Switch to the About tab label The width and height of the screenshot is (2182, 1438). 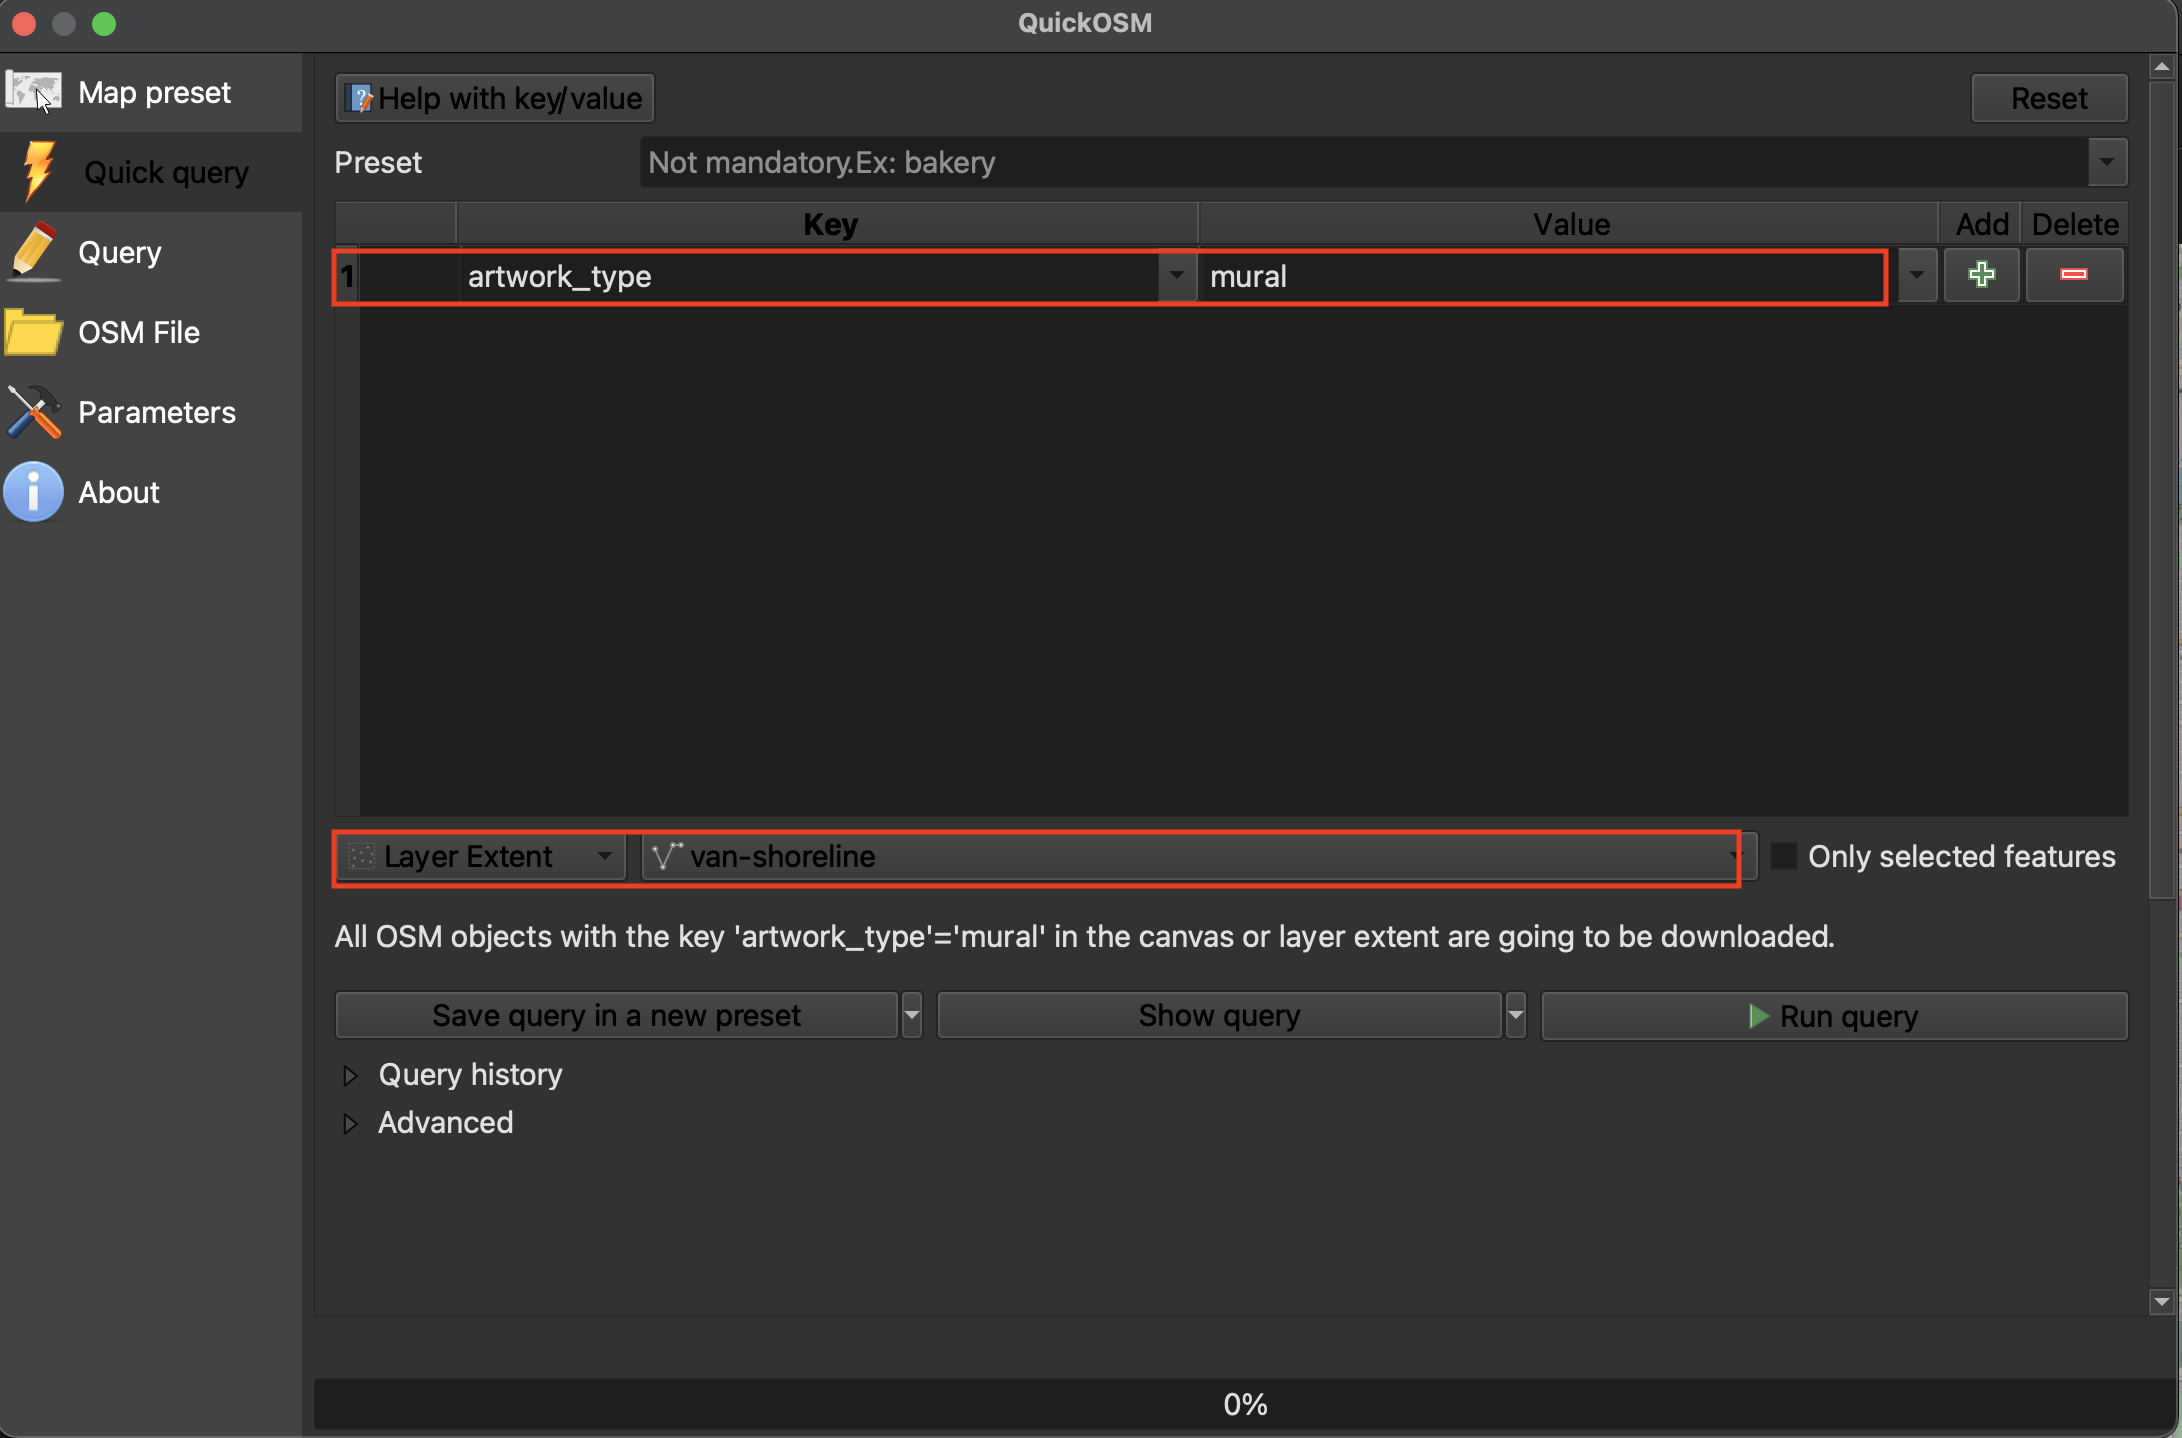pos(119,492)
